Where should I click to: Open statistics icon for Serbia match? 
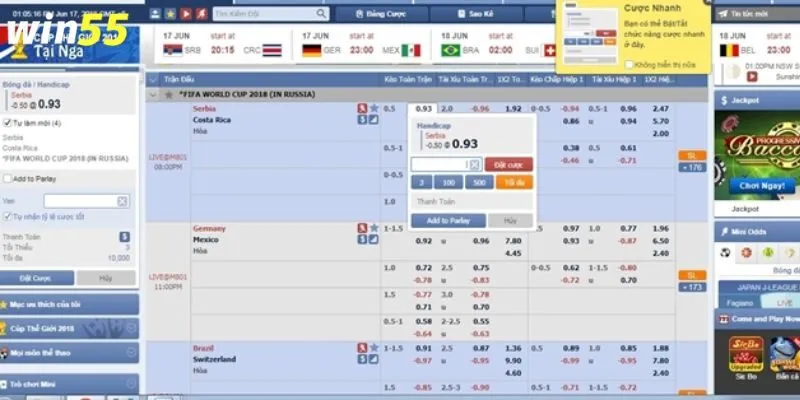tap(362, 108)
